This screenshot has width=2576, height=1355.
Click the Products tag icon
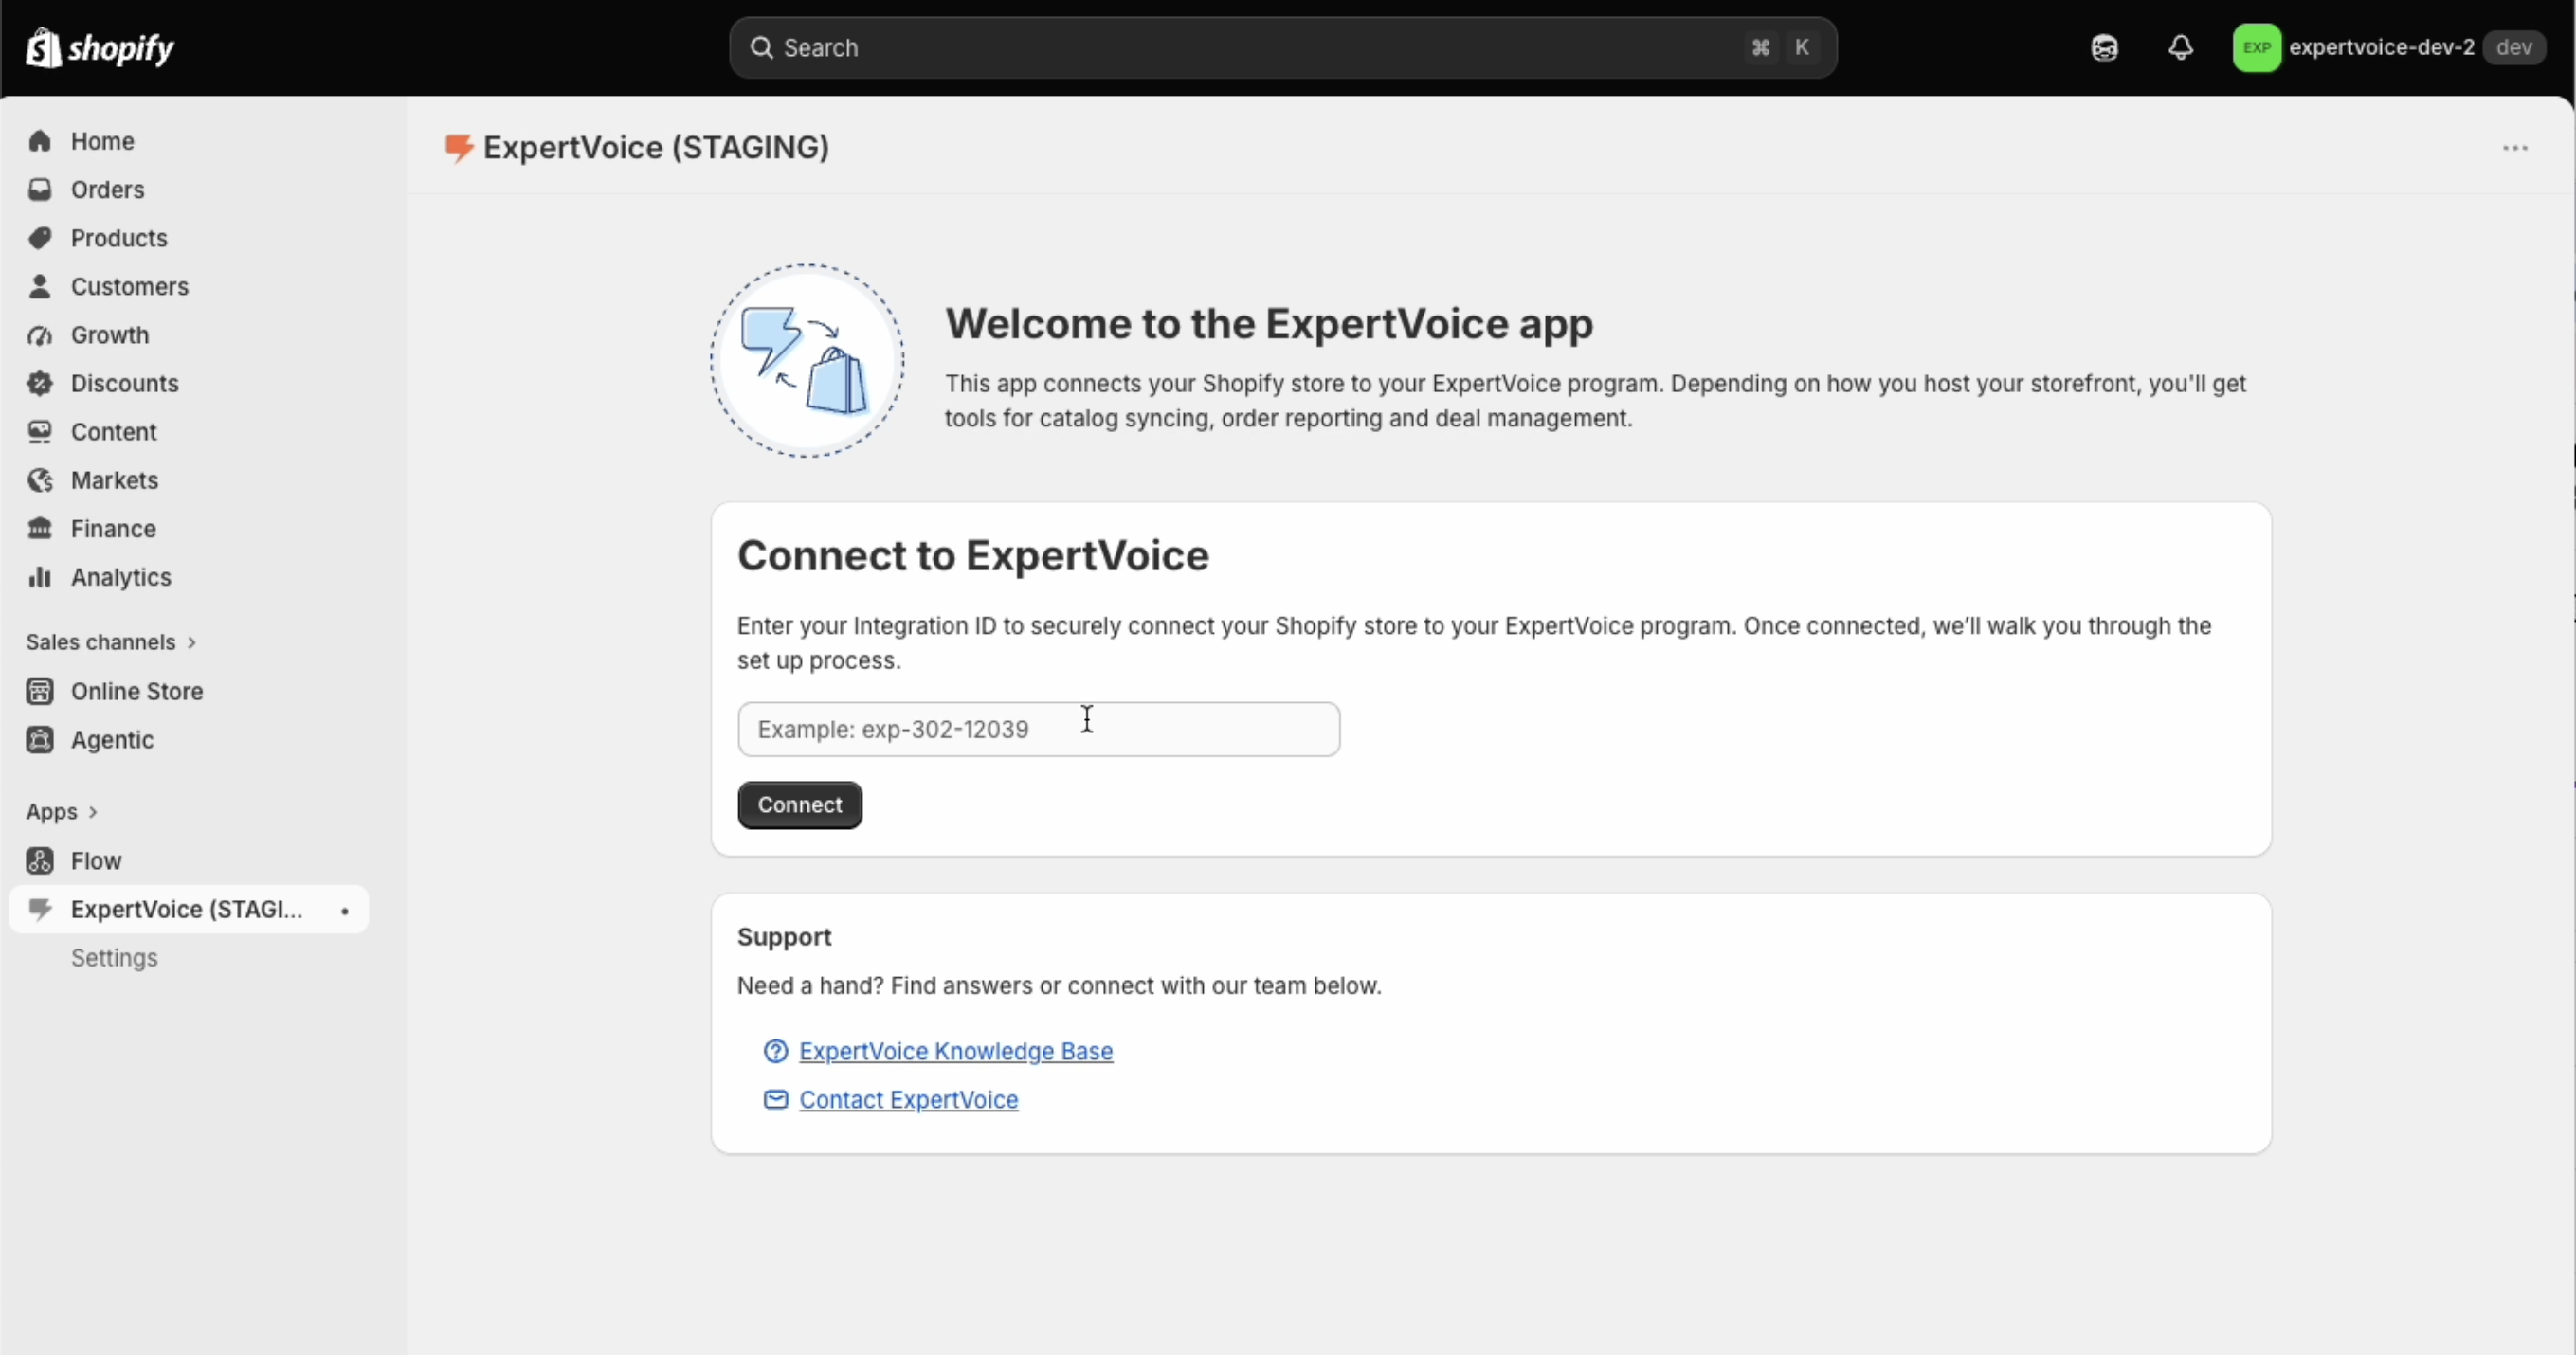point(40,238)
